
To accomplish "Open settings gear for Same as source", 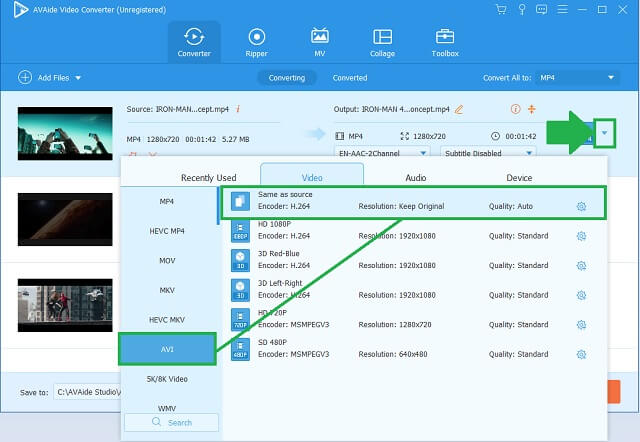I will click(581, 207).
